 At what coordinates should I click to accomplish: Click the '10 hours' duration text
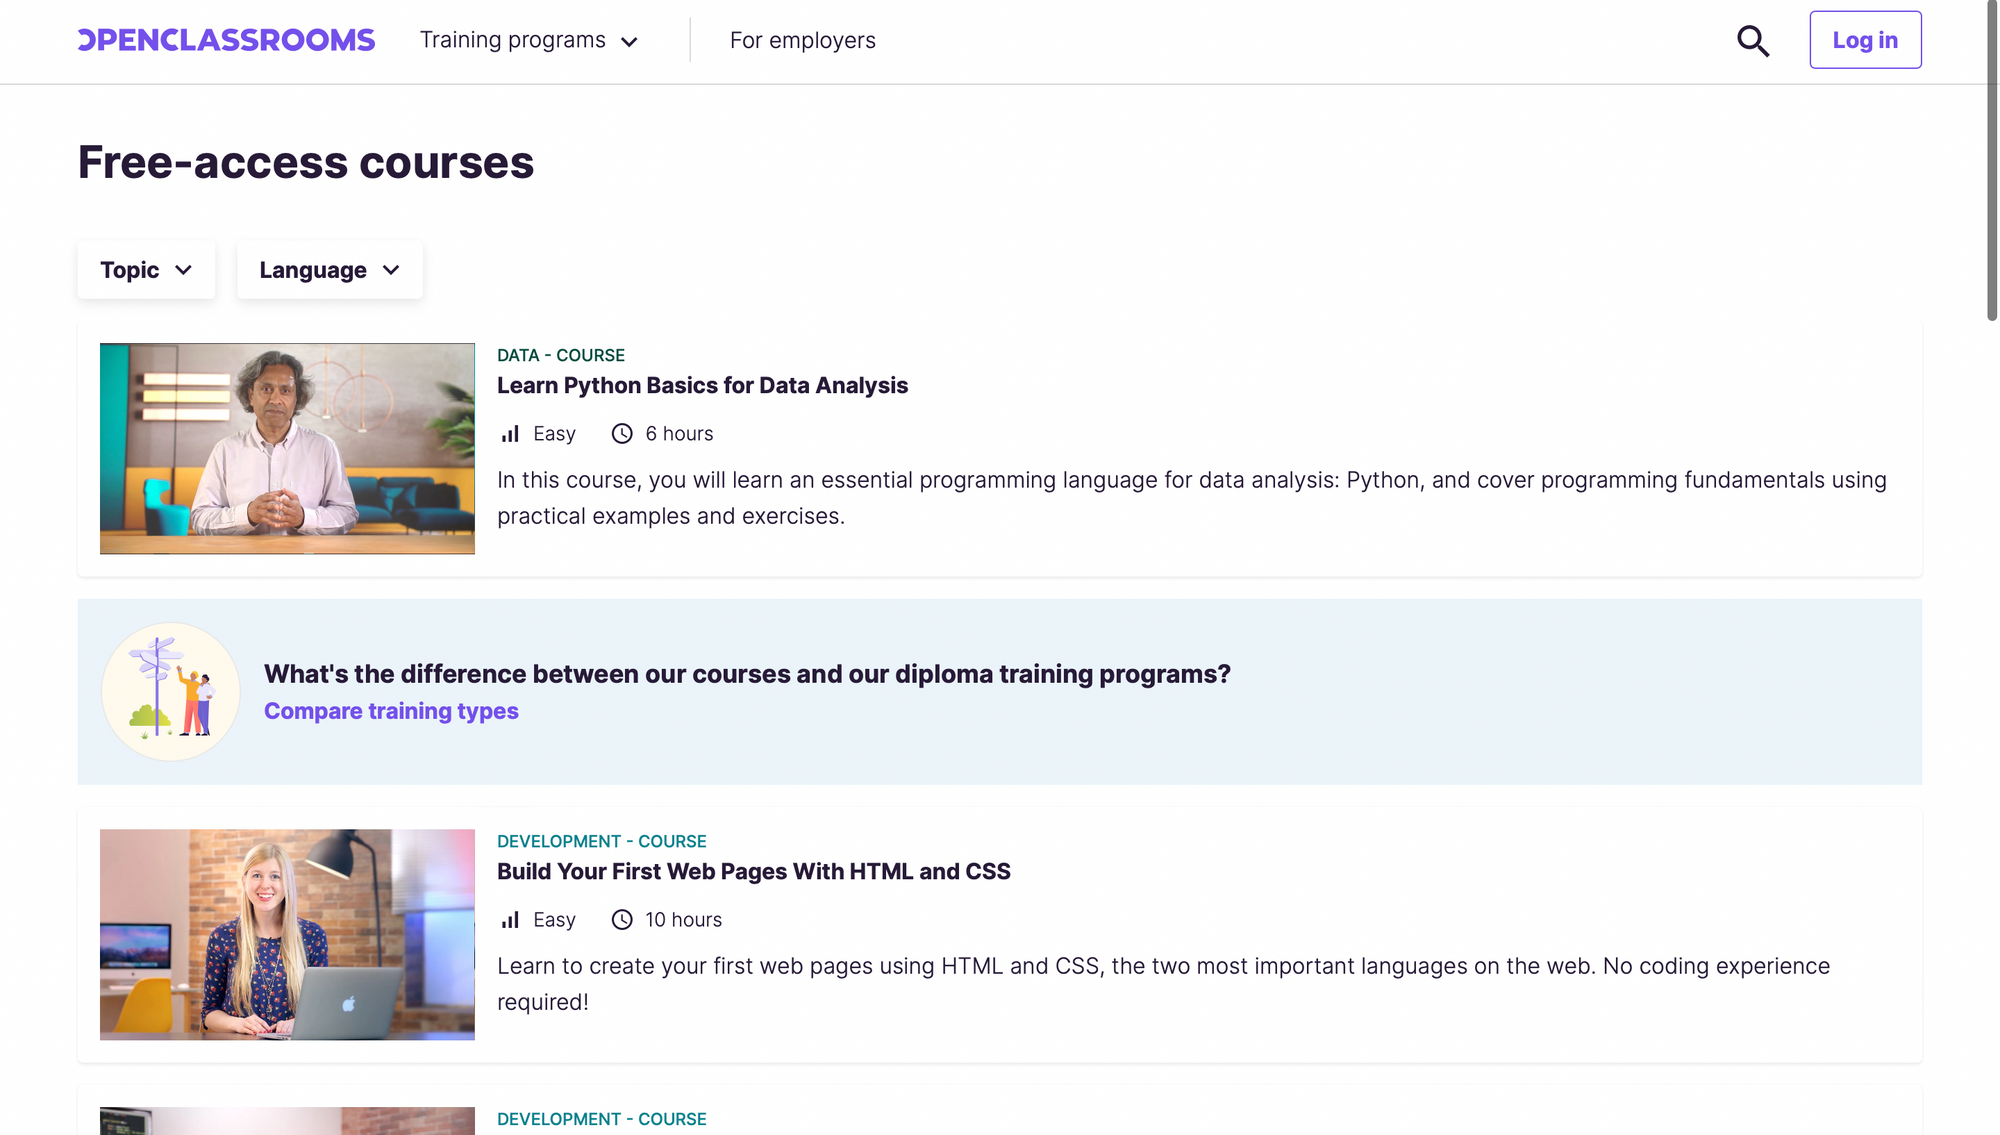(x=683, y=919)
